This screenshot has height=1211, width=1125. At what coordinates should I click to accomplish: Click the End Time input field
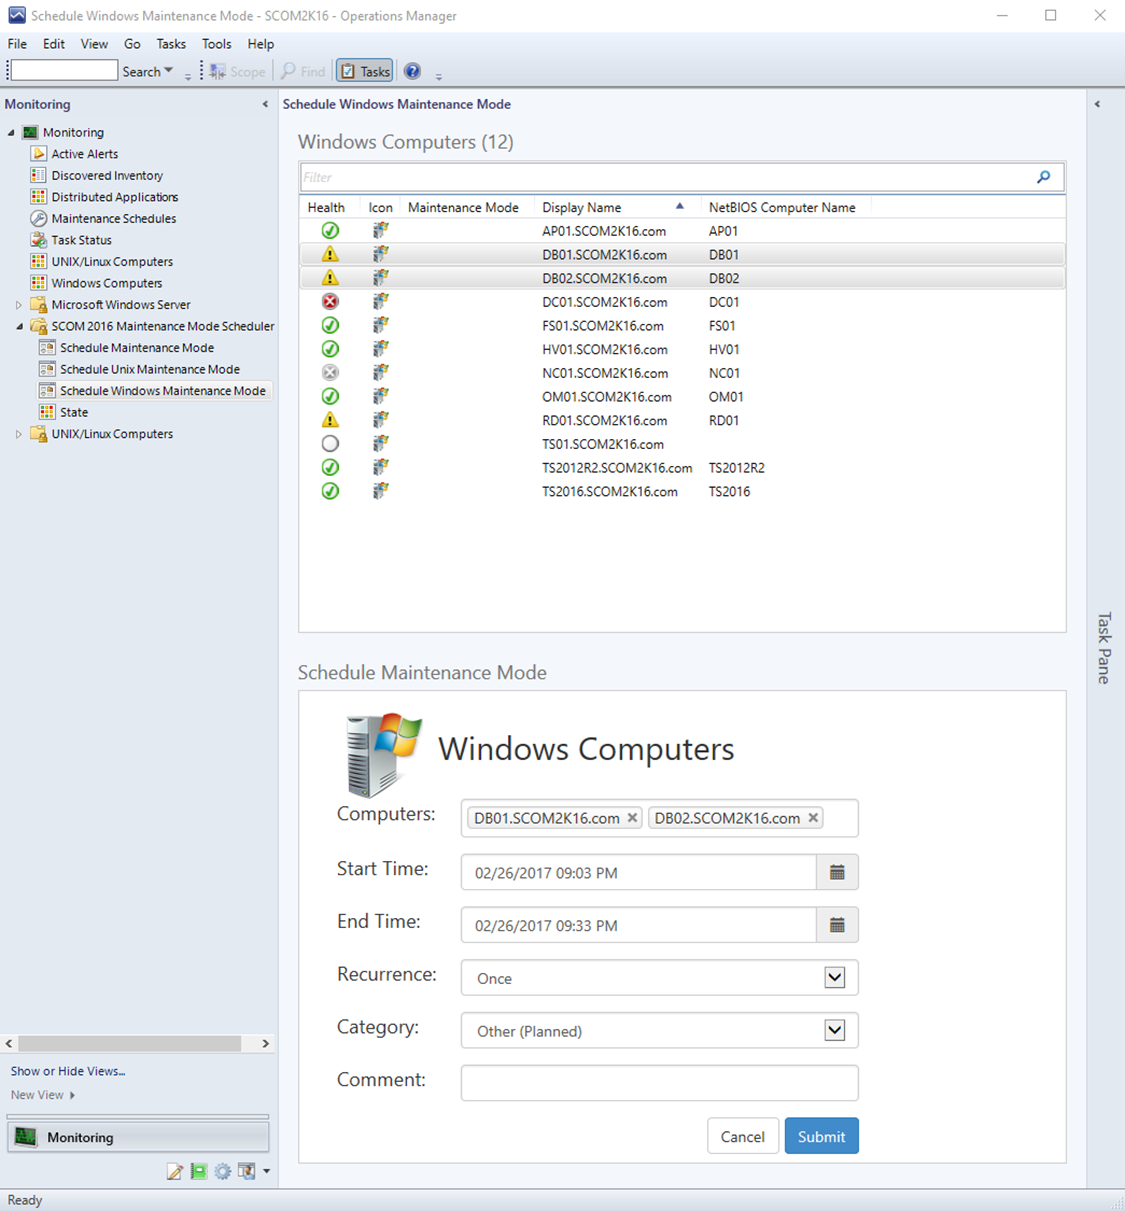[638, 925]
